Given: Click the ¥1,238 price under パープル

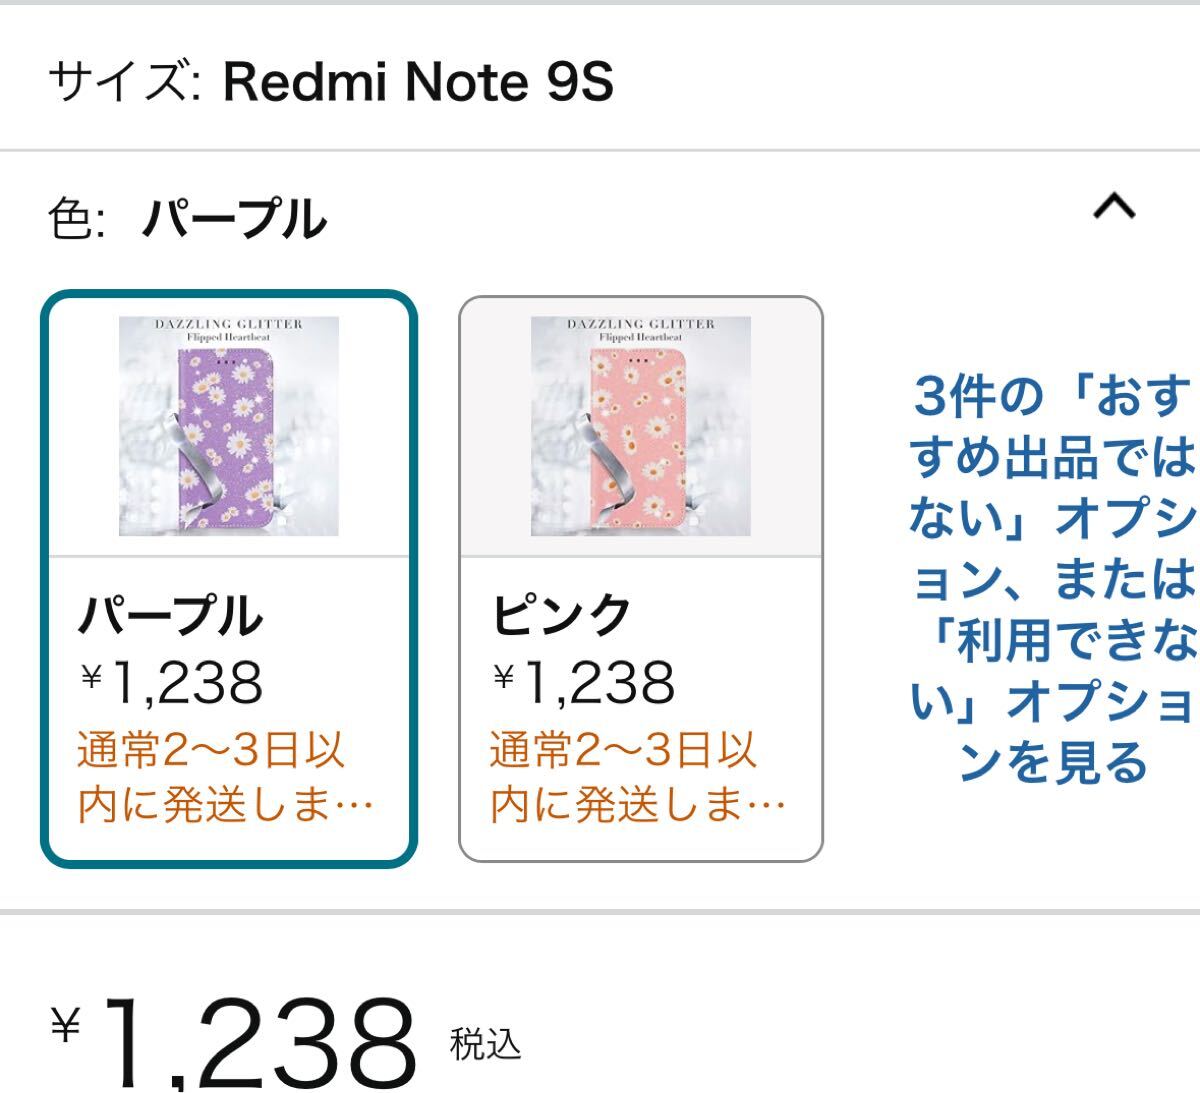Looking at the screenshot, I should pos(172,682).
